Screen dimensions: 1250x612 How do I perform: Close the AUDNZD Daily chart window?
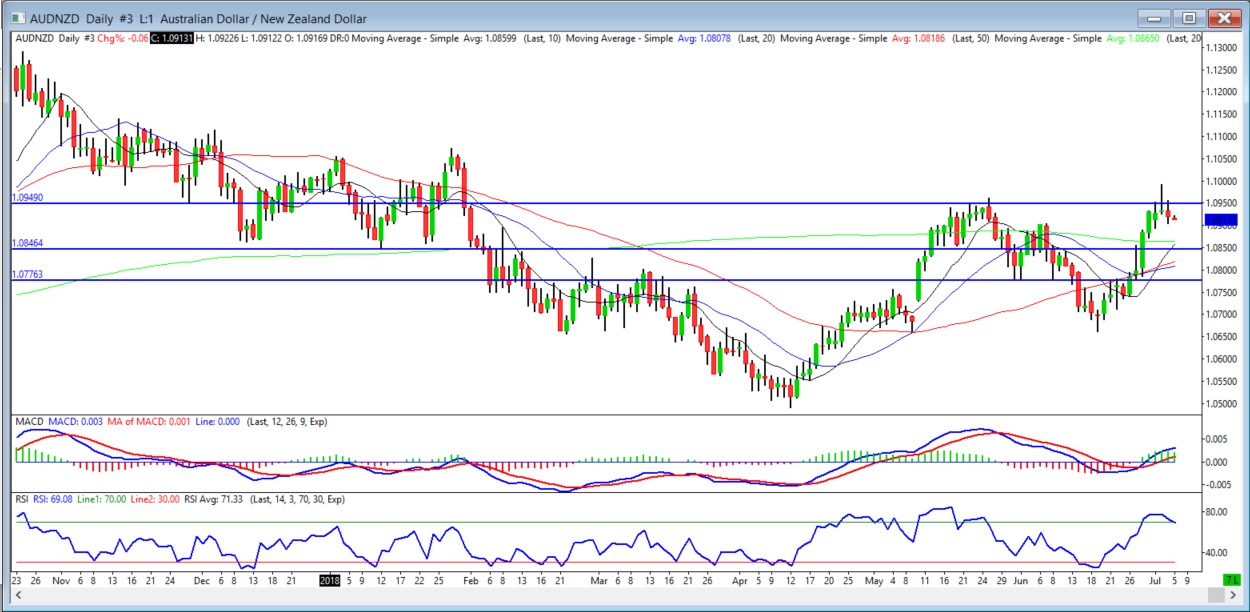click(x=1224, y=17)
